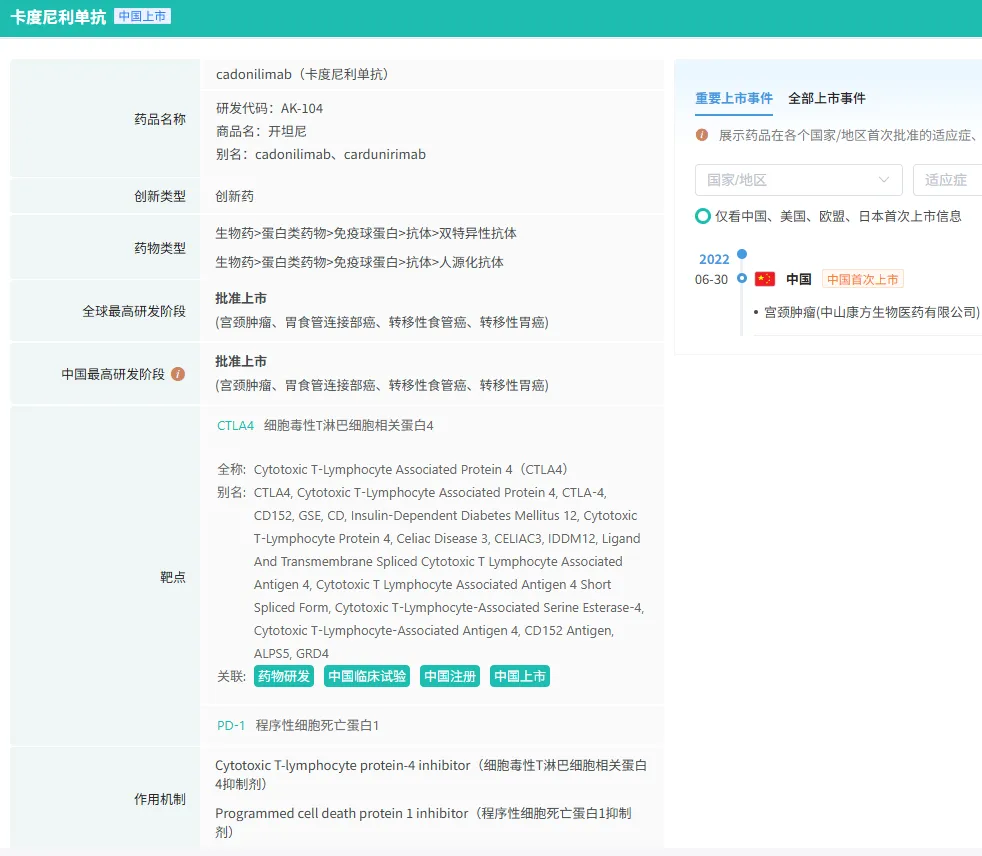This screenshot has height=856, width=982.
Task: Switch to 重要上市事件 tab
Action: (x=734, y=98)
